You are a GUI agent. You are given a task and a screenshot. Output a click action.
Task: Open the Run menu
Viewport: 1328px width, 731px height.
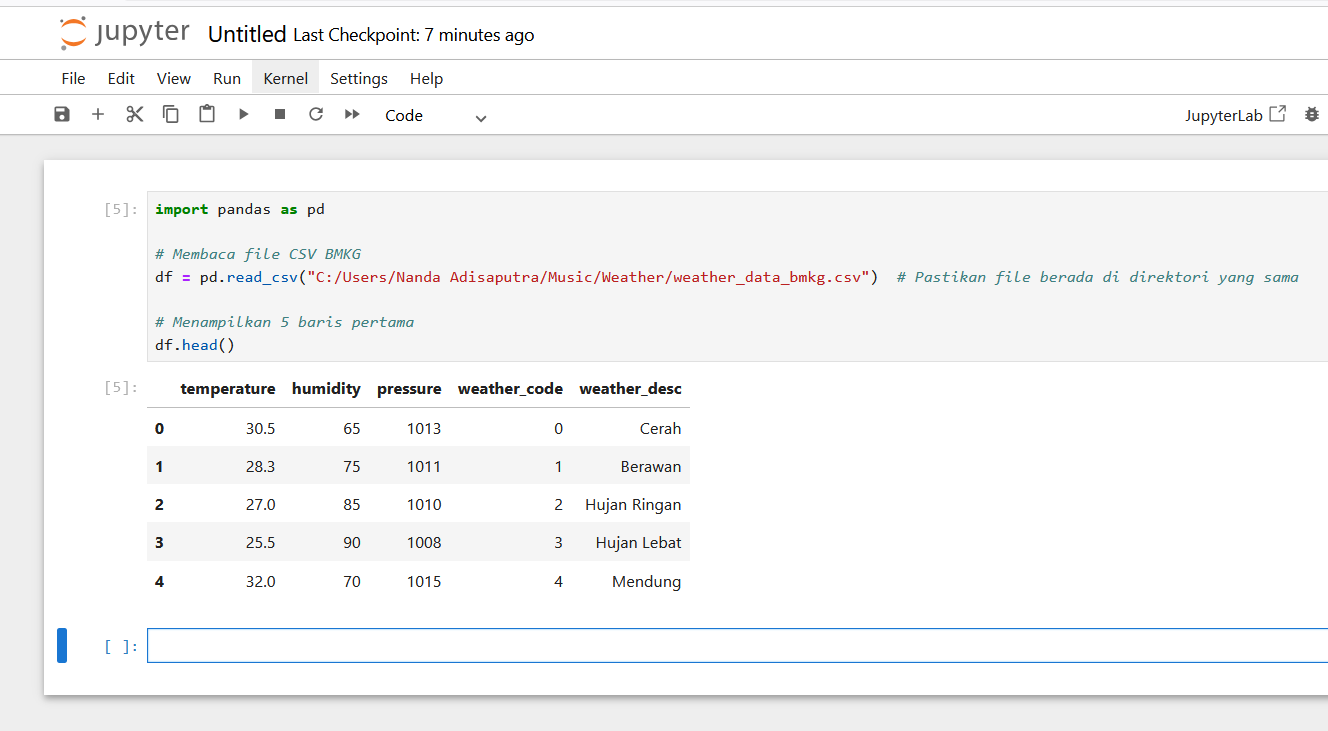coord(227,78)
